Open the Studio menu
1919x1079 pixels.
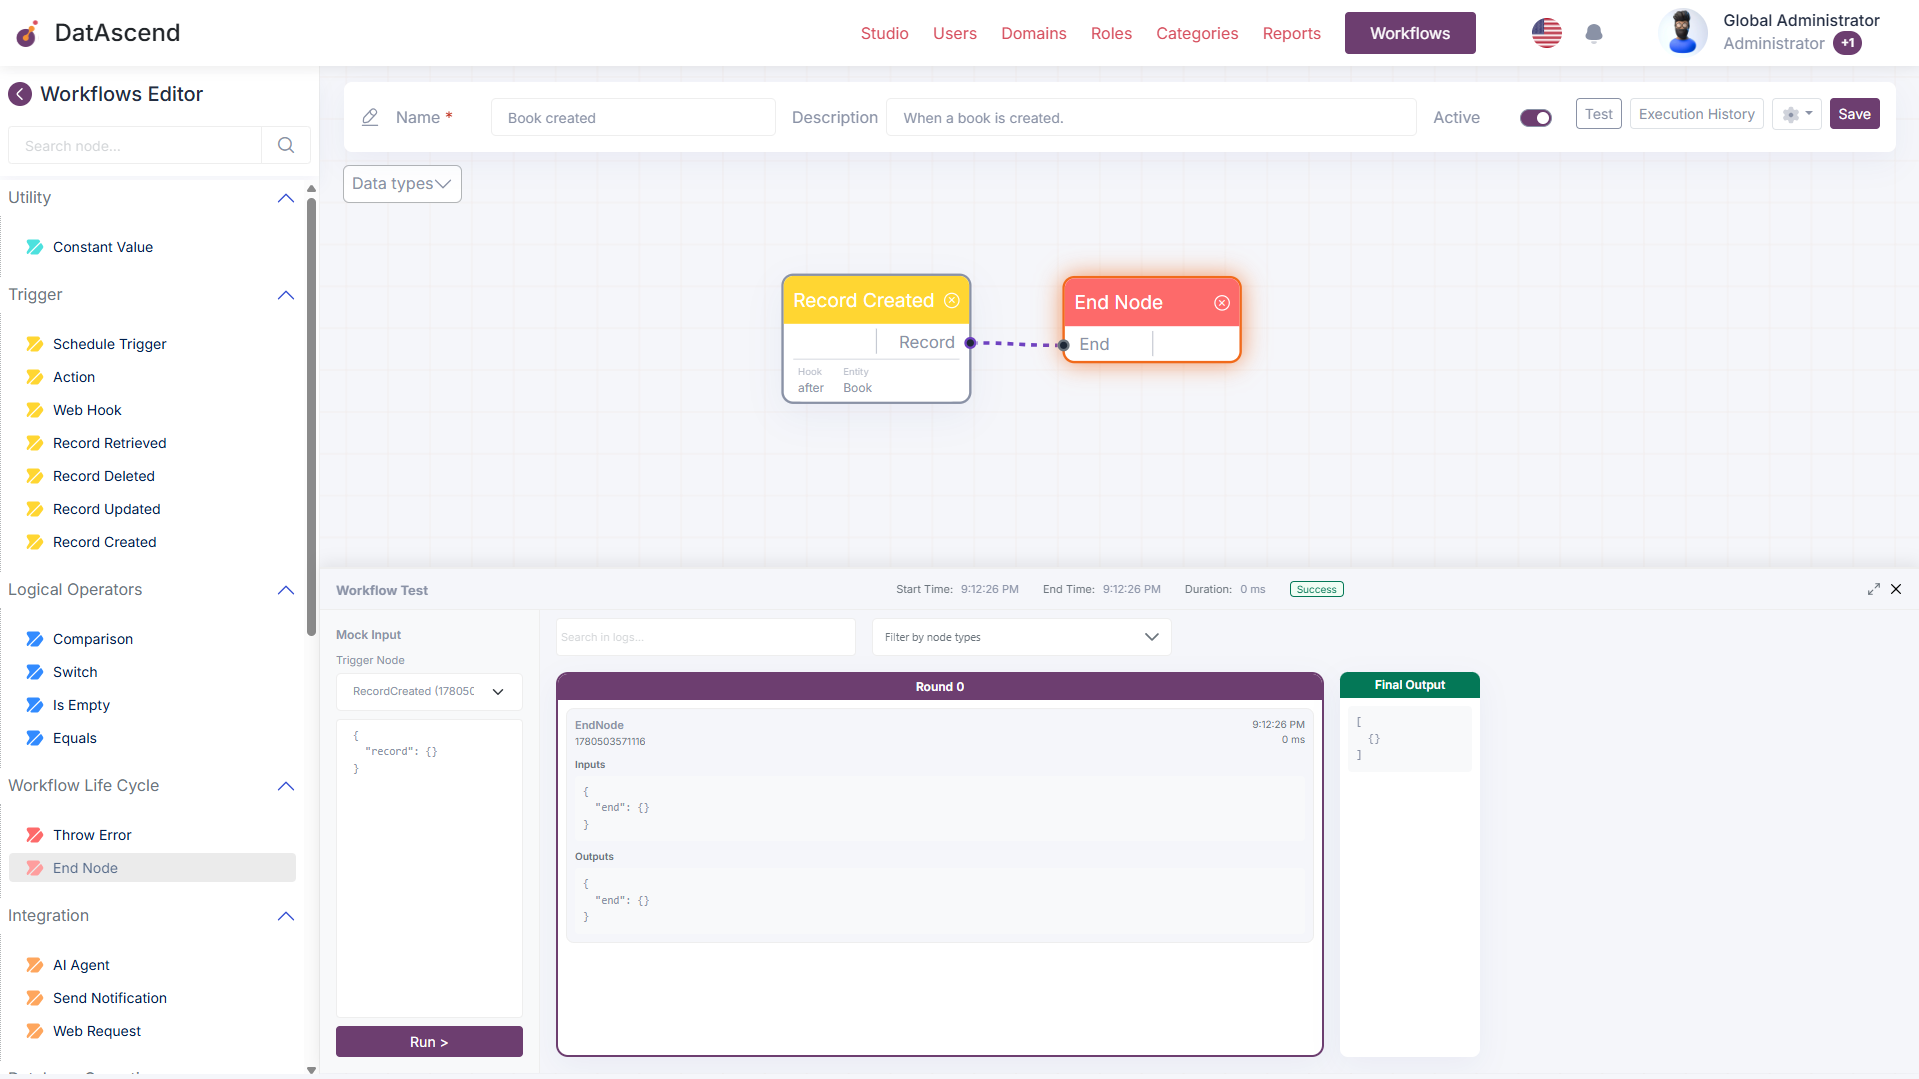coord(884,33)
